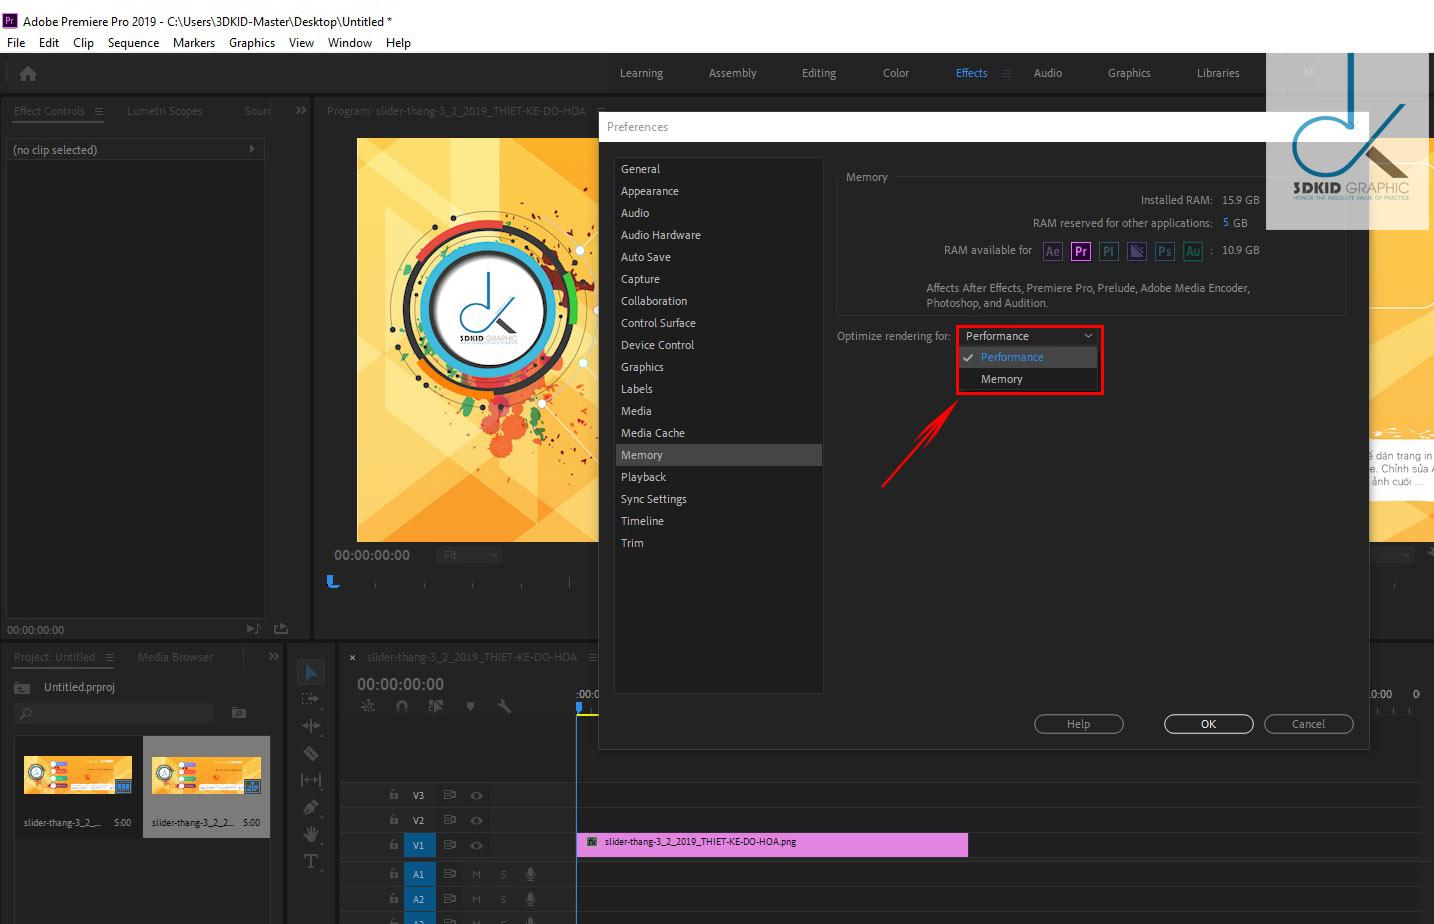1434x924 pixels.
Task: Open the Effects workspace menu icon
Action: (x=1006, y=73)
